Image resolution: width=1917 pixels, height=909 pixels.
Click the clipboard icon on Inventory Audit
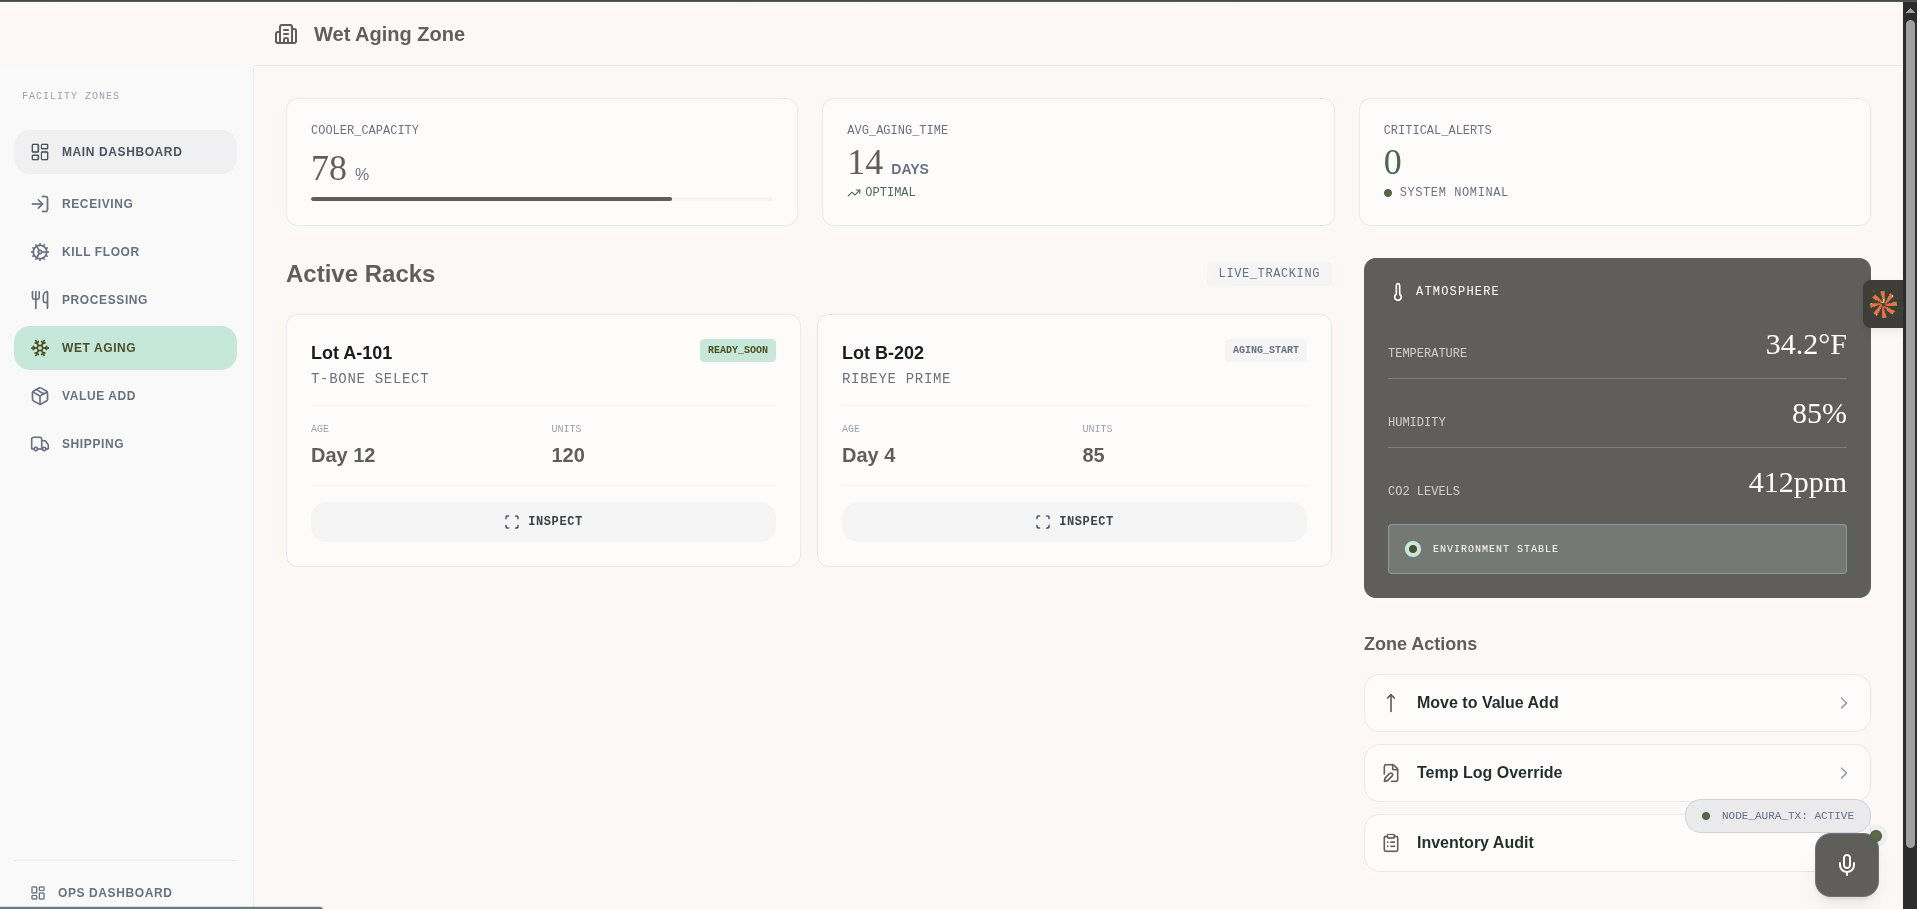click(1391, 843)
